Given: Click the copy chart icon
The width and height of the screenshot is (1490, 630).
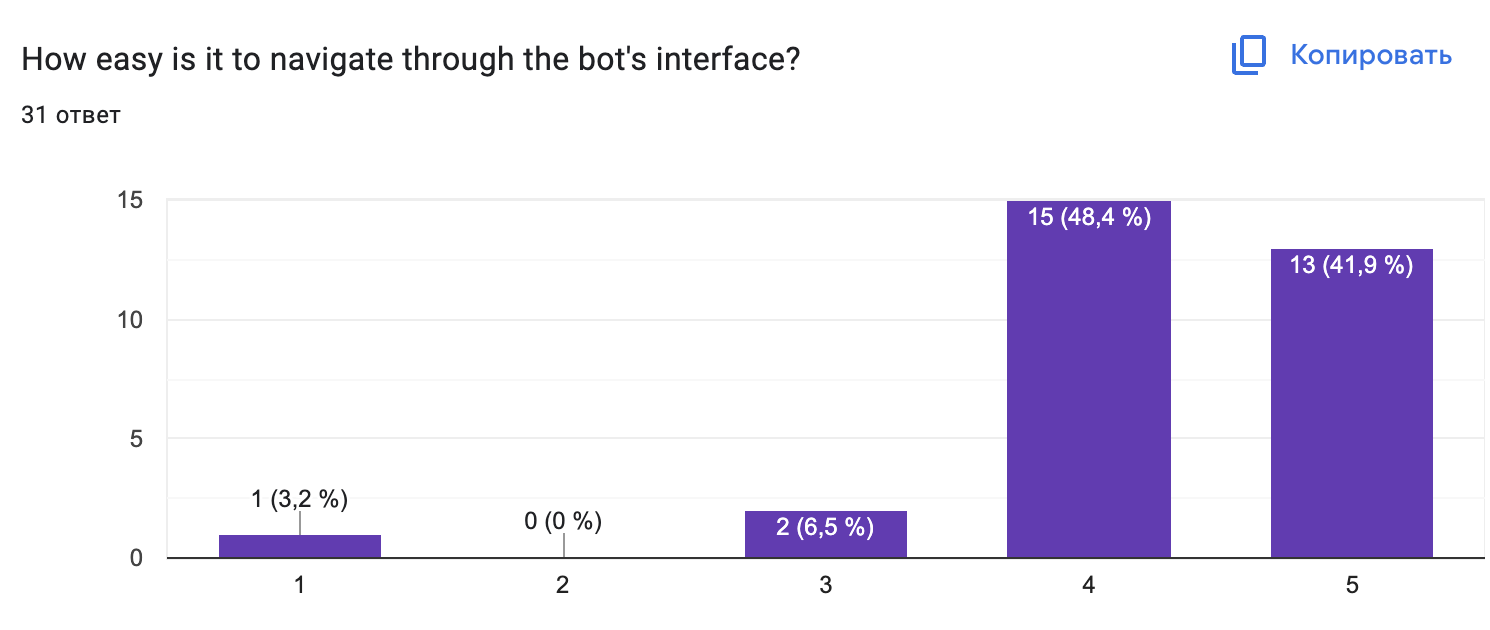Looking at the screenshot, I should click(1248, 55).
